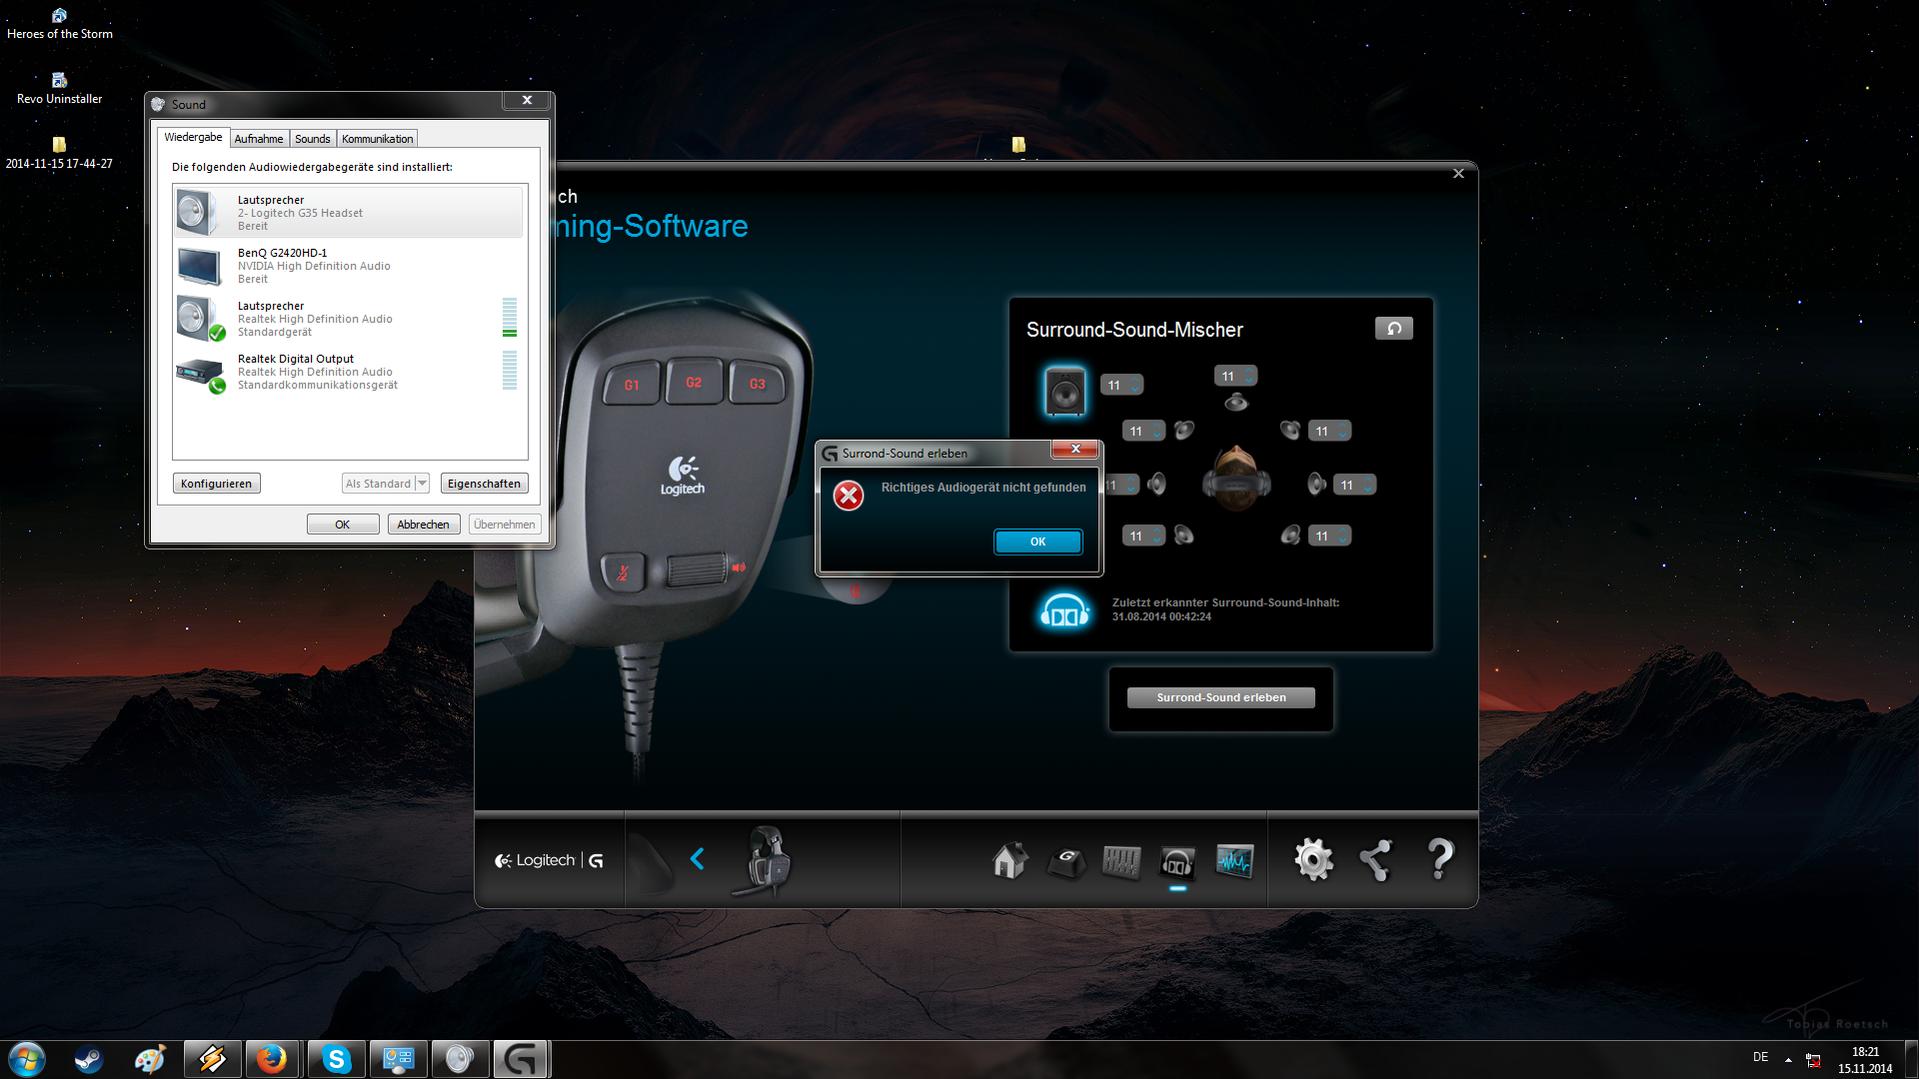The image size is (1919, 1079).
Task: Open the Als Standard dropdown arrow
Action: [422, 483]
